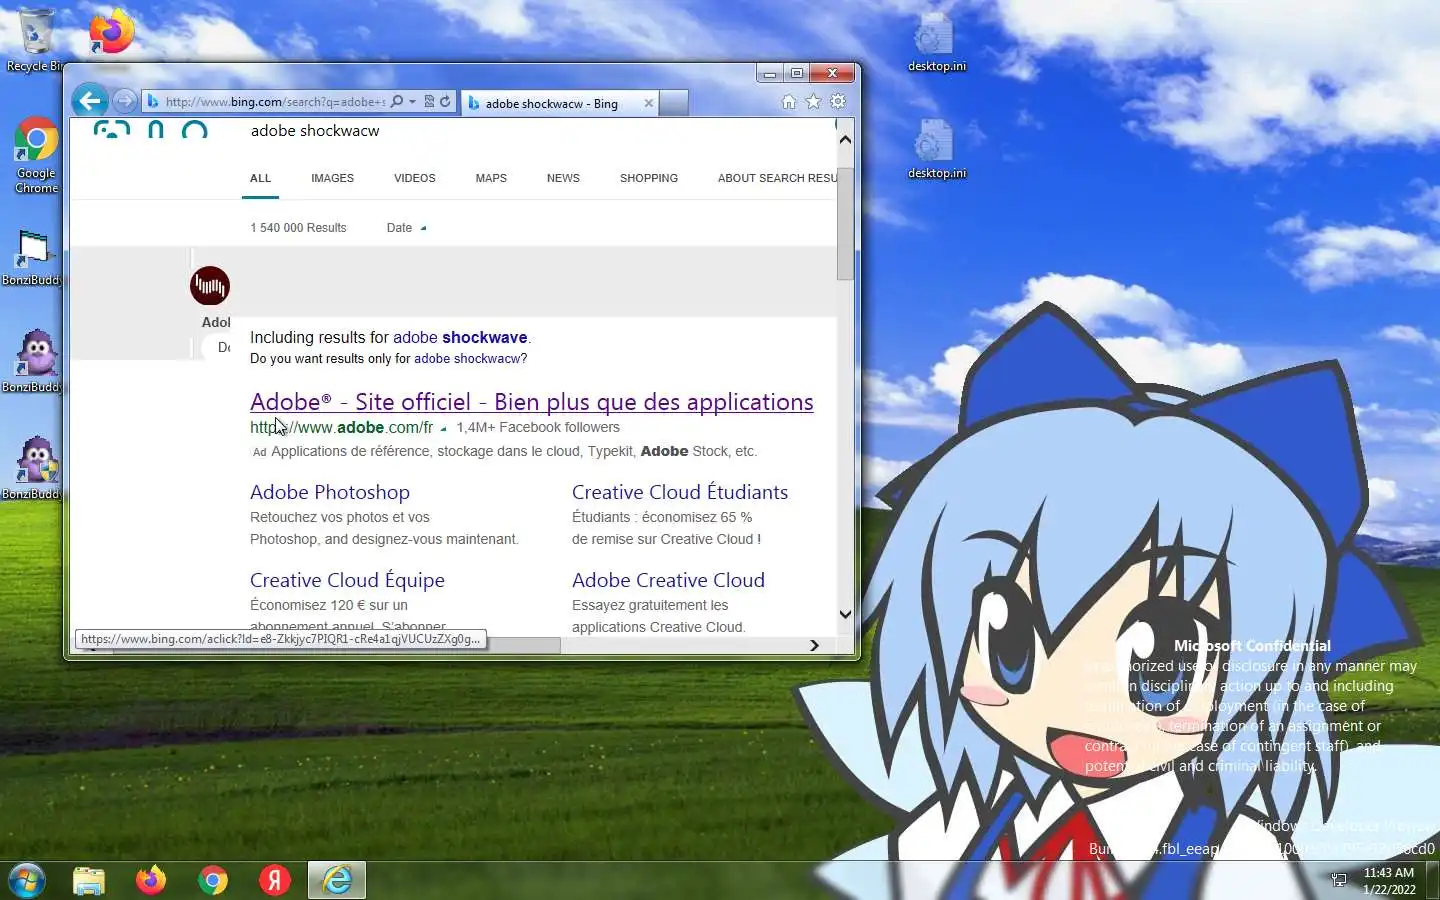Click the Bing URL address field
The width and height of the screenshot is (1440, 900).
(x=275, y=101)
